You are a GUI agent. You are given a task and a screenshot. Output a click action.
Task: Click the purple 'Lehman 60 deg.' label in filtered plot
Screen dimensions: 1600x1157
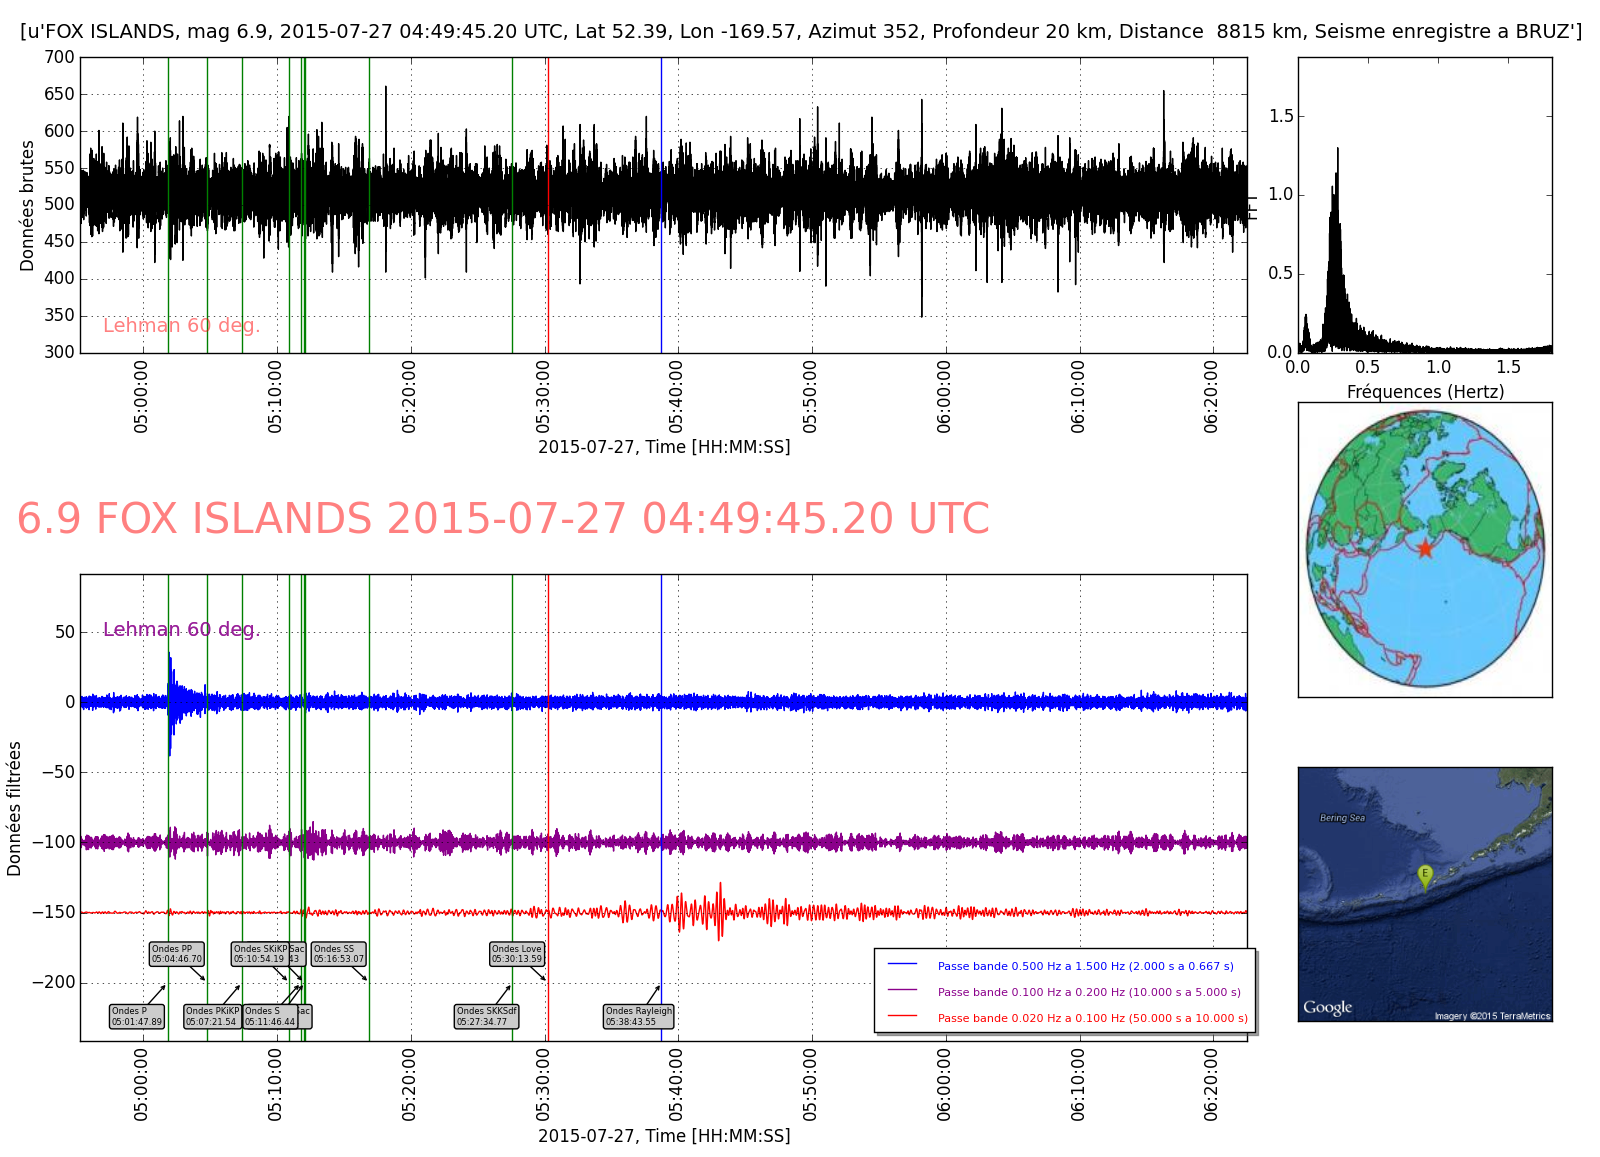[x=181, y=629]
